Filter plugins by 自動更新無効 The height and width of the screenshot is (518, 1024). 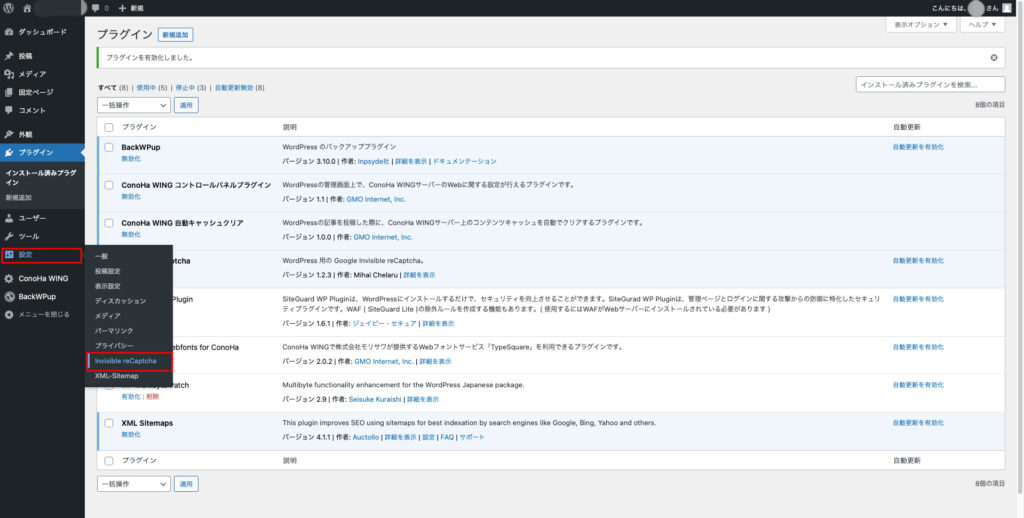(234, 88)
